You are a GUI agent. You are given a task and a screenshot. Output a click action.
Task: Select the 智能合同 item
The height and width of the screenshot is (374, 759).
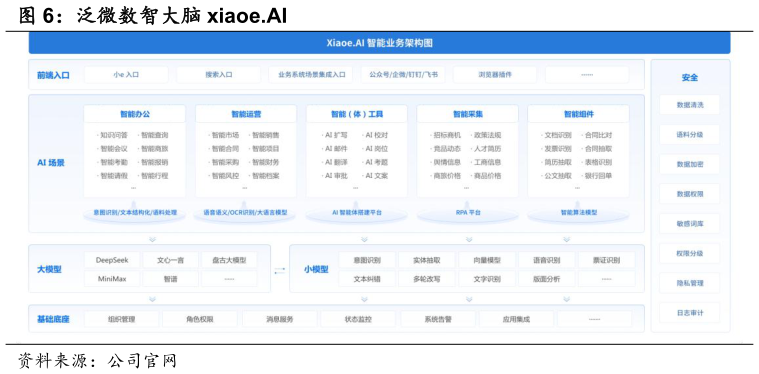tap(225, 149)
